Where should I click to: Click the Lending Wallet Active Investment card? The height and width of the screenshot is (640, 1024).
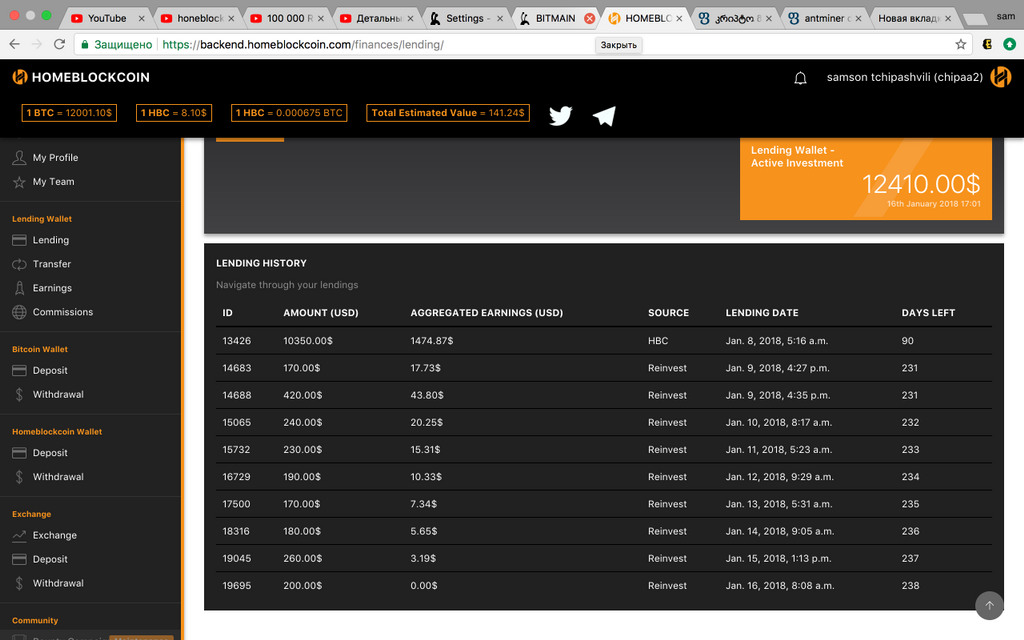pos(866,178)
